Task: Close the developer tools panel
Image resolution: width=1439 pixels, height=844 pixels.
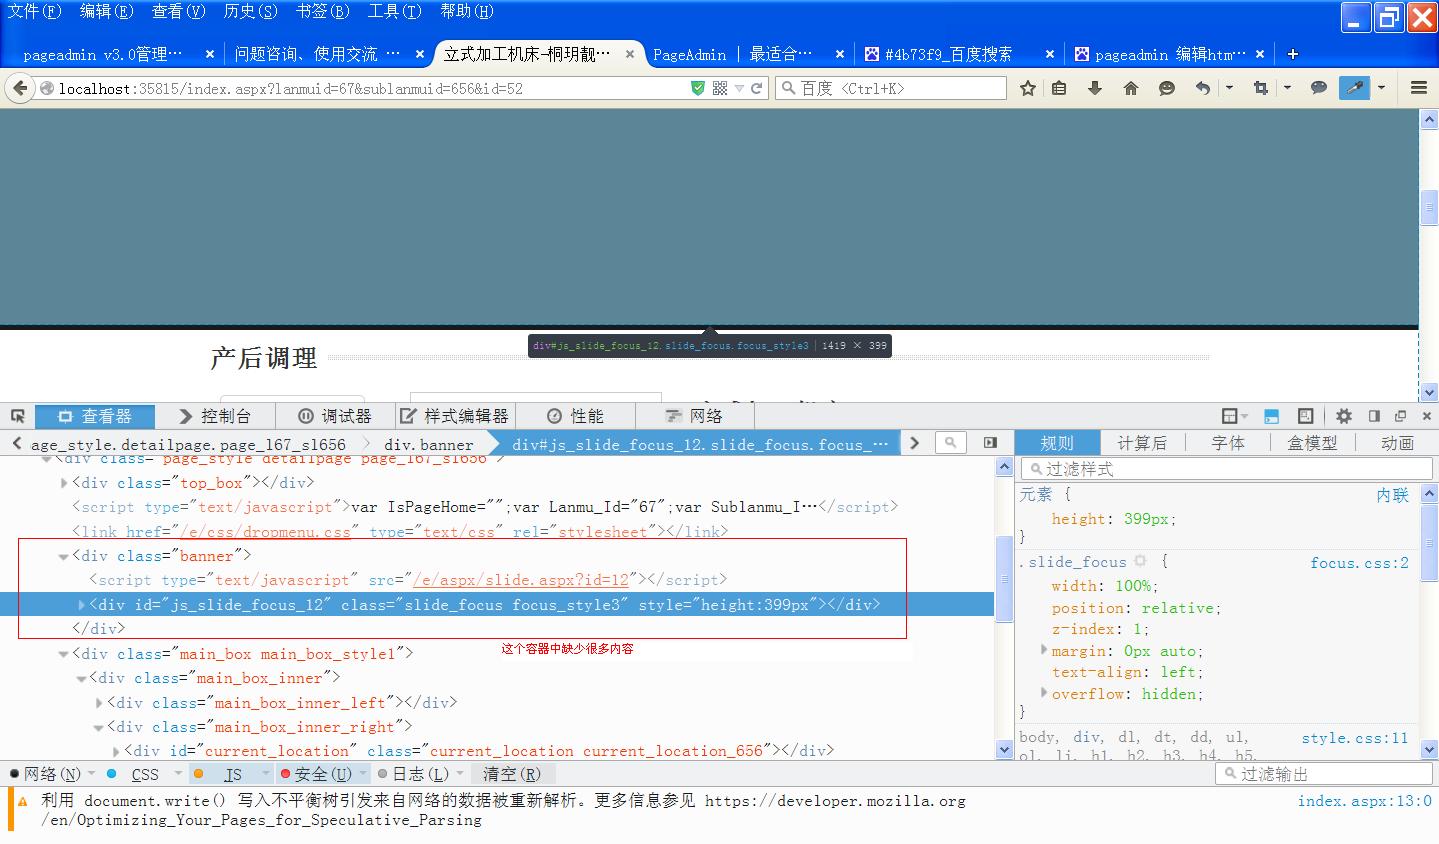Action: [x=1426, y=416]
